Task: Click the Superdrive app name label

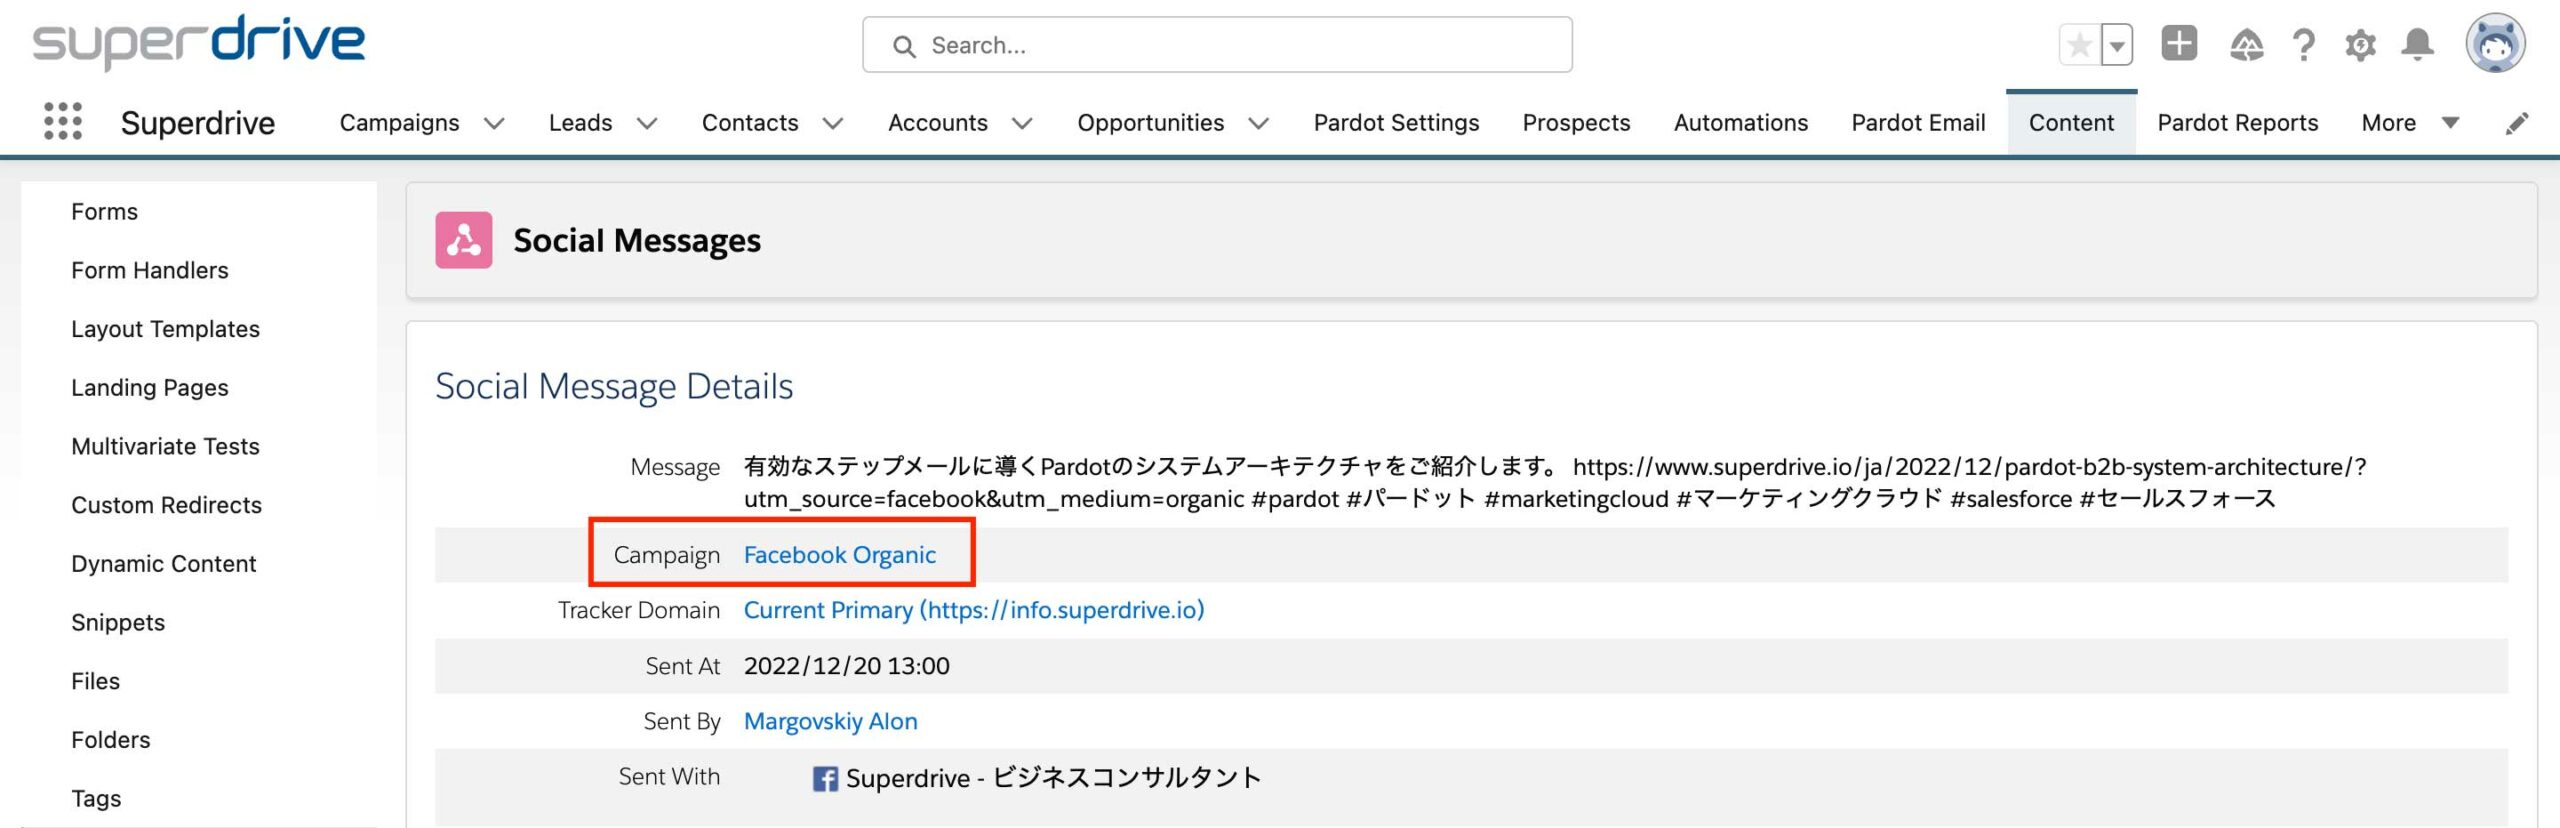Action: [198, 123]
